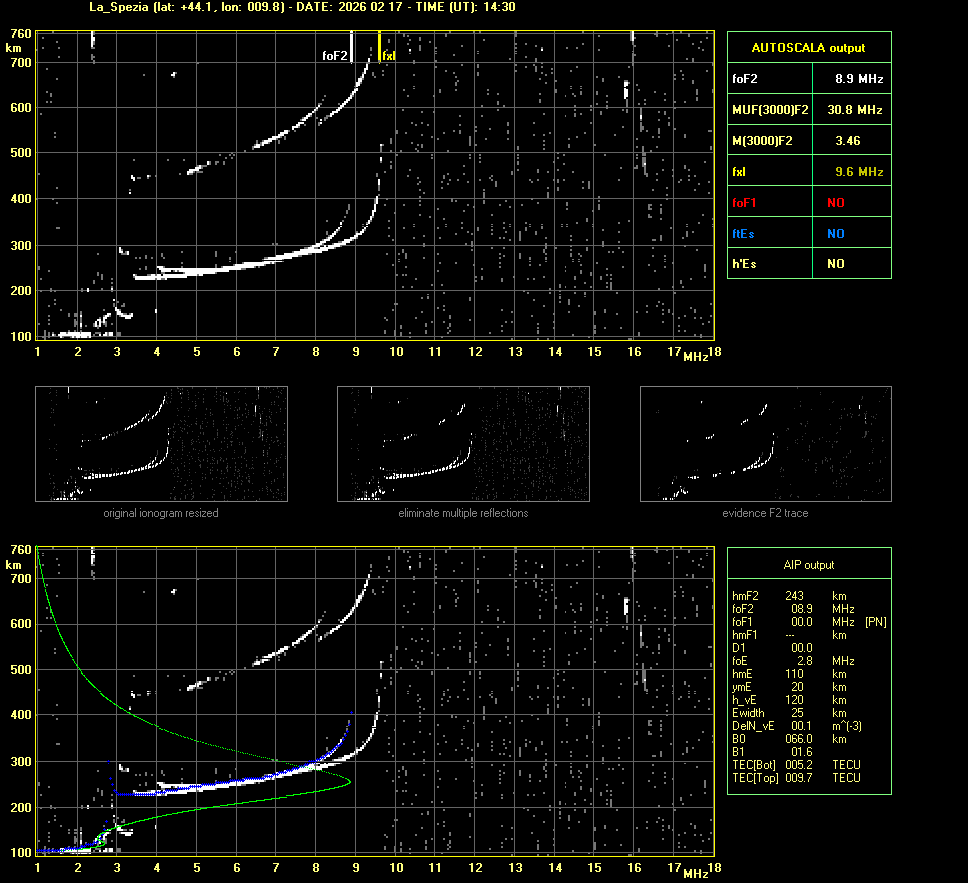Select the 'eliminate multiple reflections' thumbnail

(463, 444)
